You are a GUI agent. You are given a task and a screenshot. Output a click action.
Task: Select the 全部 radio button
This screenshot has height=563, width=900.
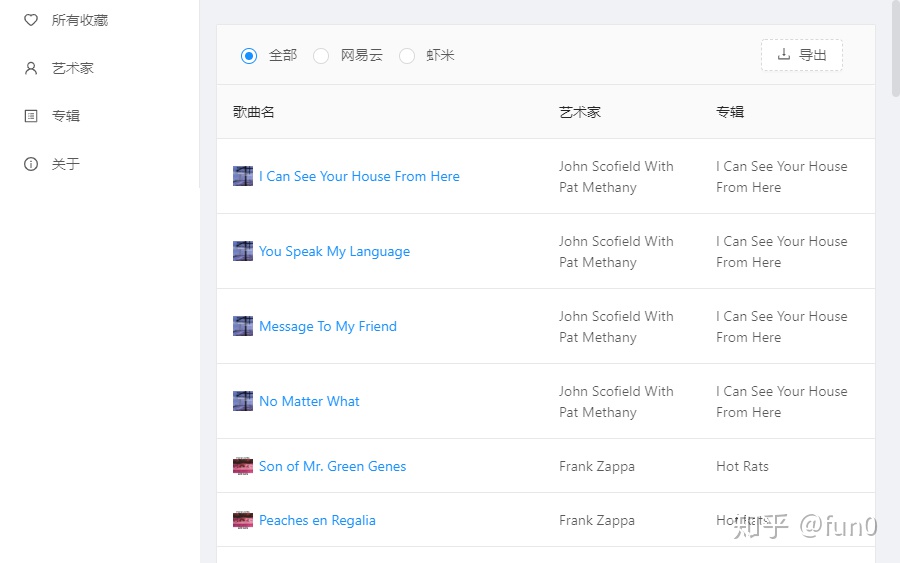pyautogui.click(x=249, y=56)
